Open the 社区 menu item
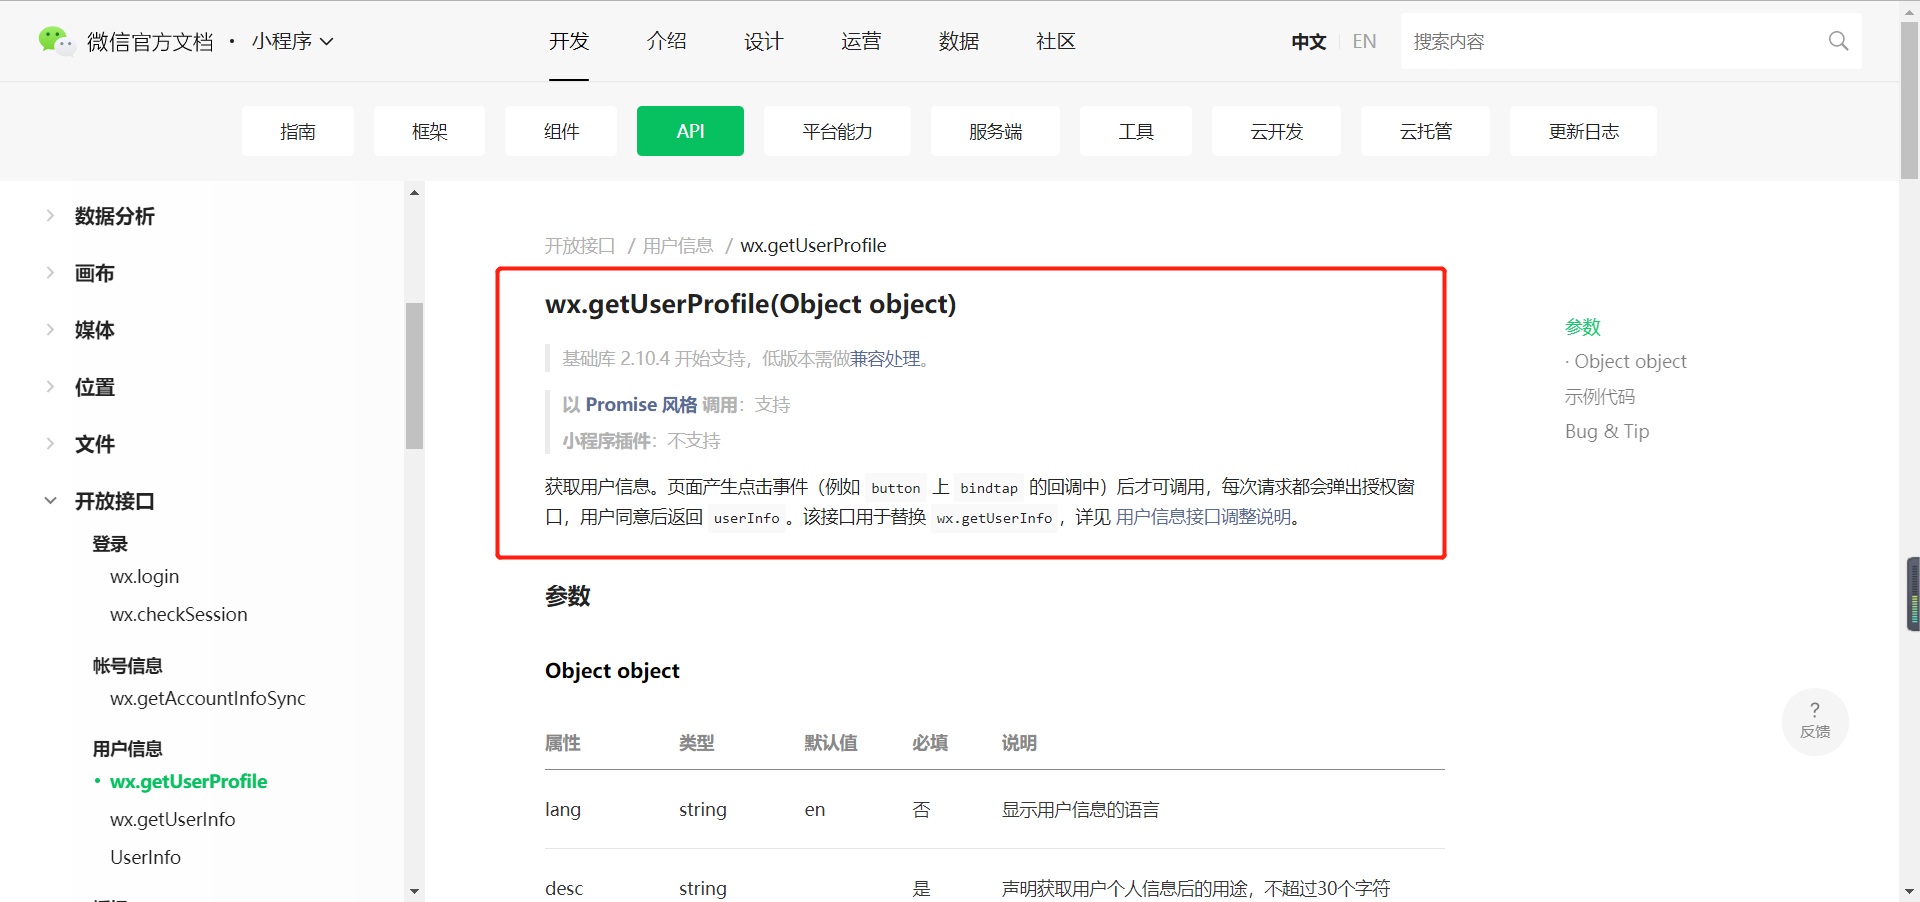This screenshot has height=902, width=1920. click(1054, 41)
